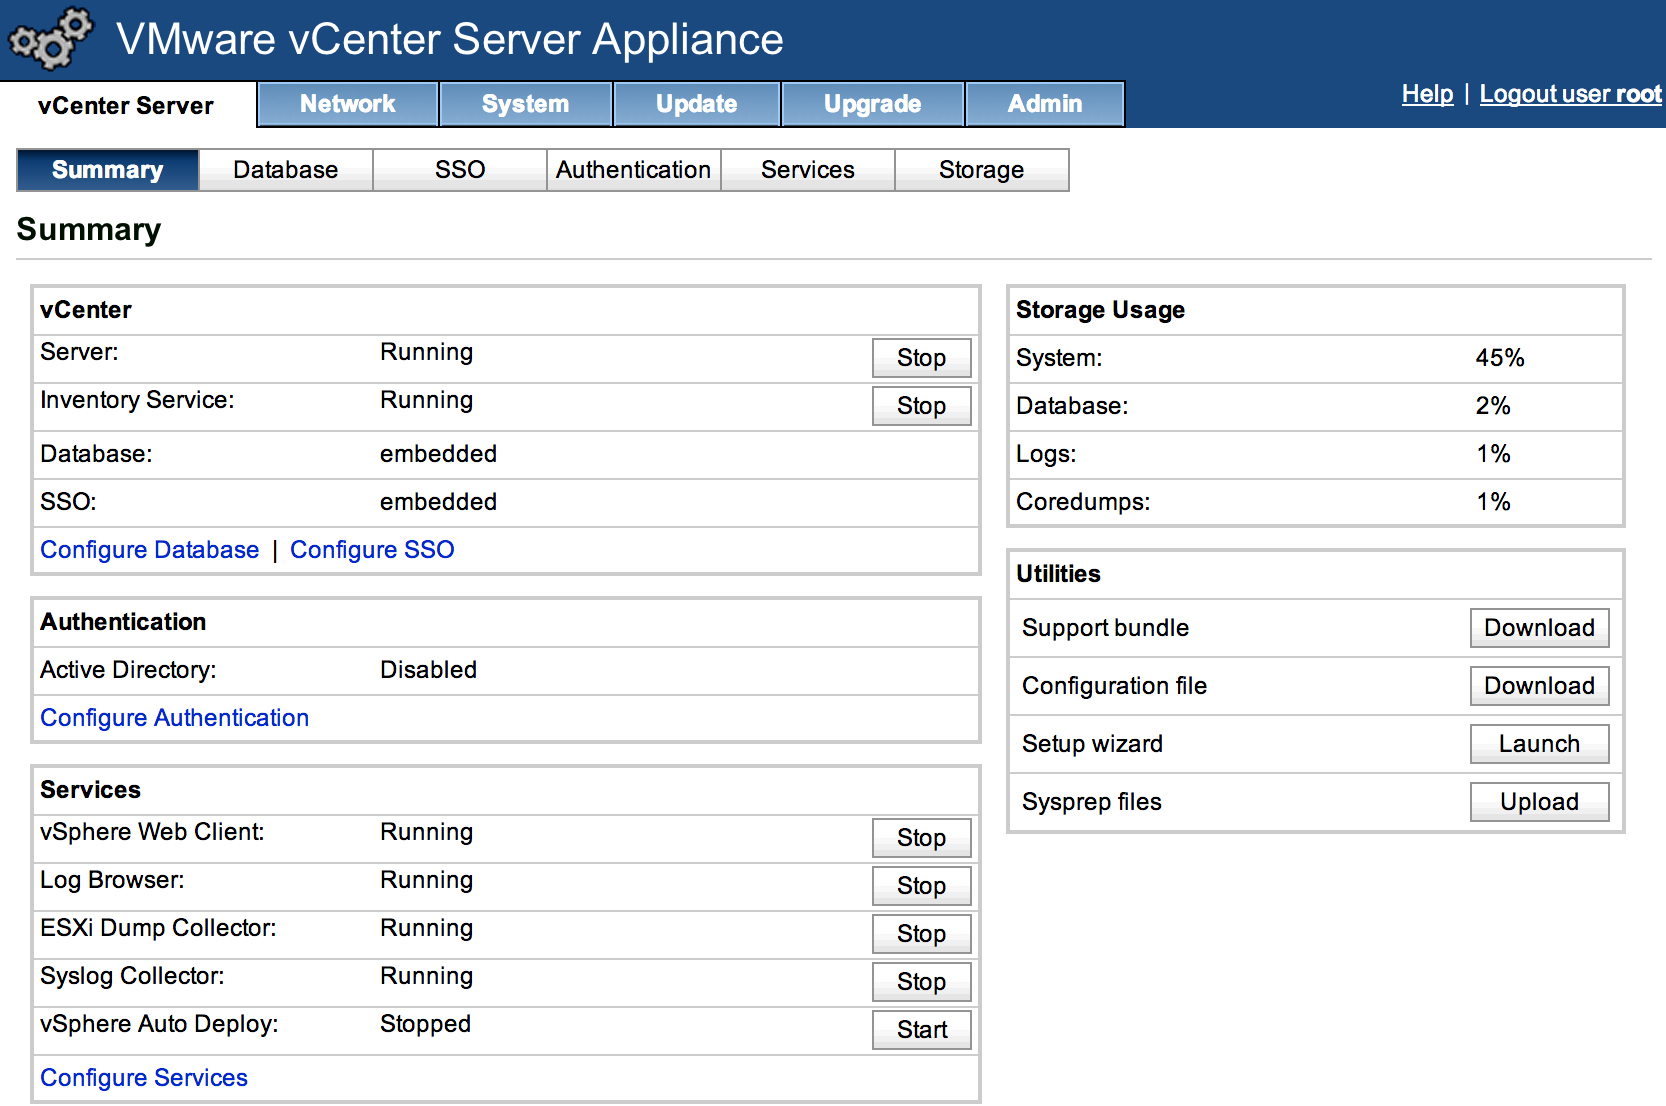Open the SSO sub-tab
The width and height of the screenshot is (1666, 1106).
click(460, 170)
